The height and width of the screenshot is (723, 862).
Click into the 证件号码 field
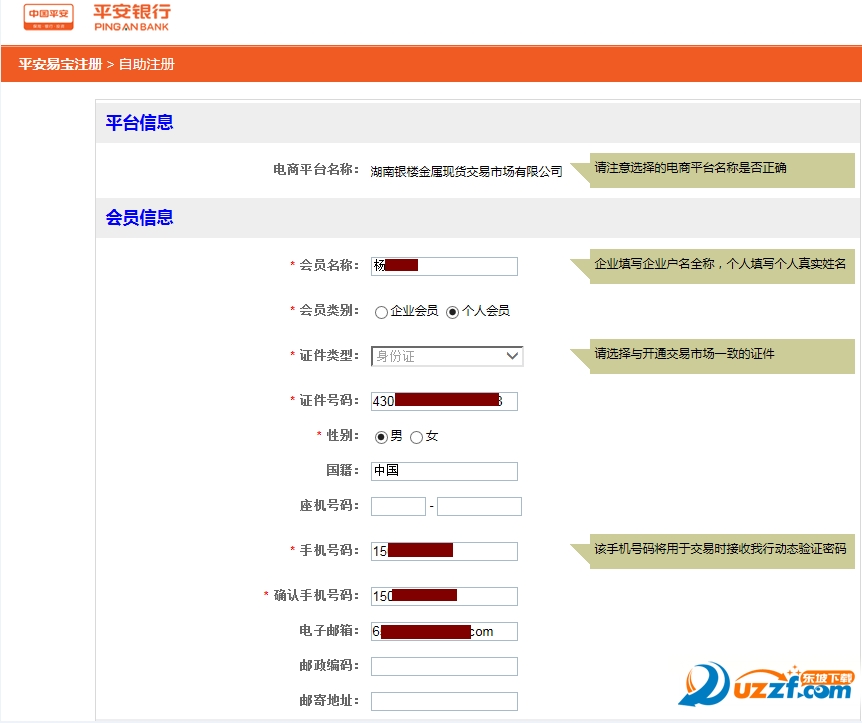point(444,401)
